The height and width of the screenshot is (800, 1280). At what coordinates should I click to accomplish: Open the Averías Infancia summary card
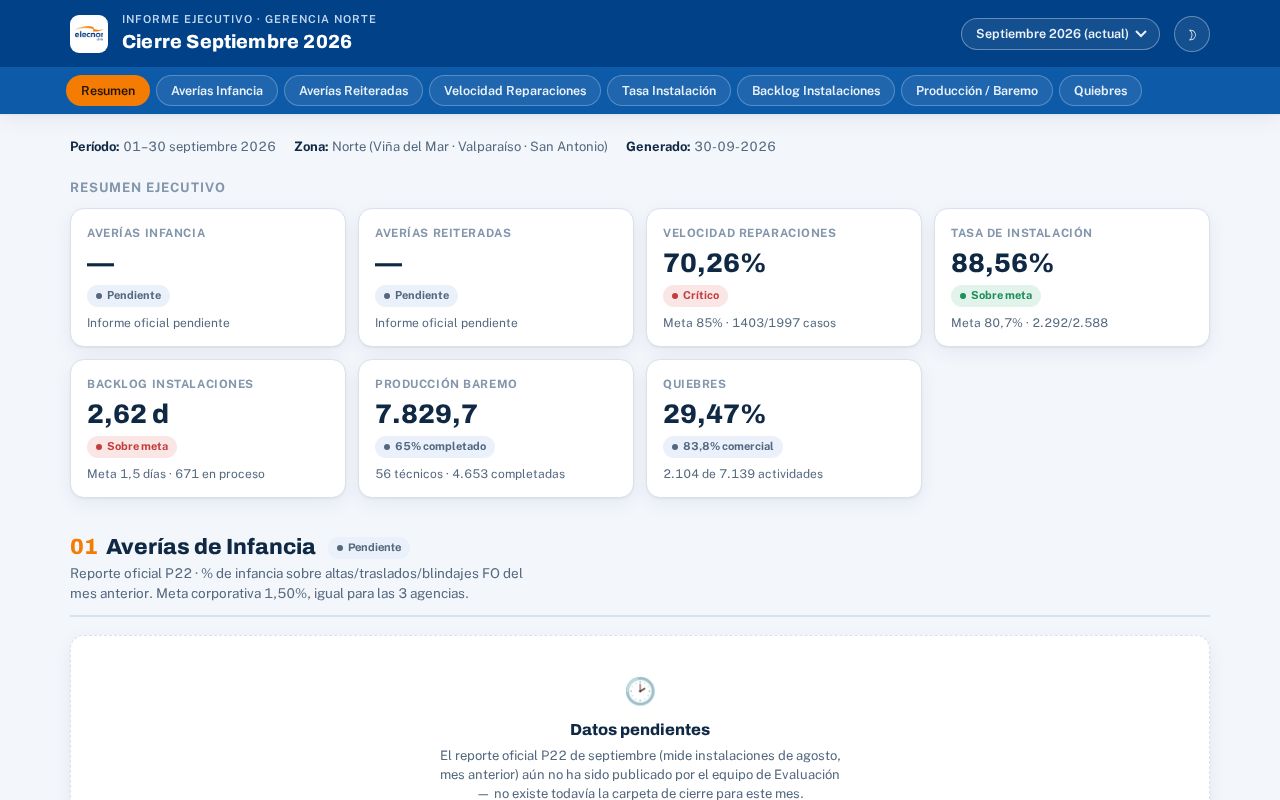click(208, 278)
